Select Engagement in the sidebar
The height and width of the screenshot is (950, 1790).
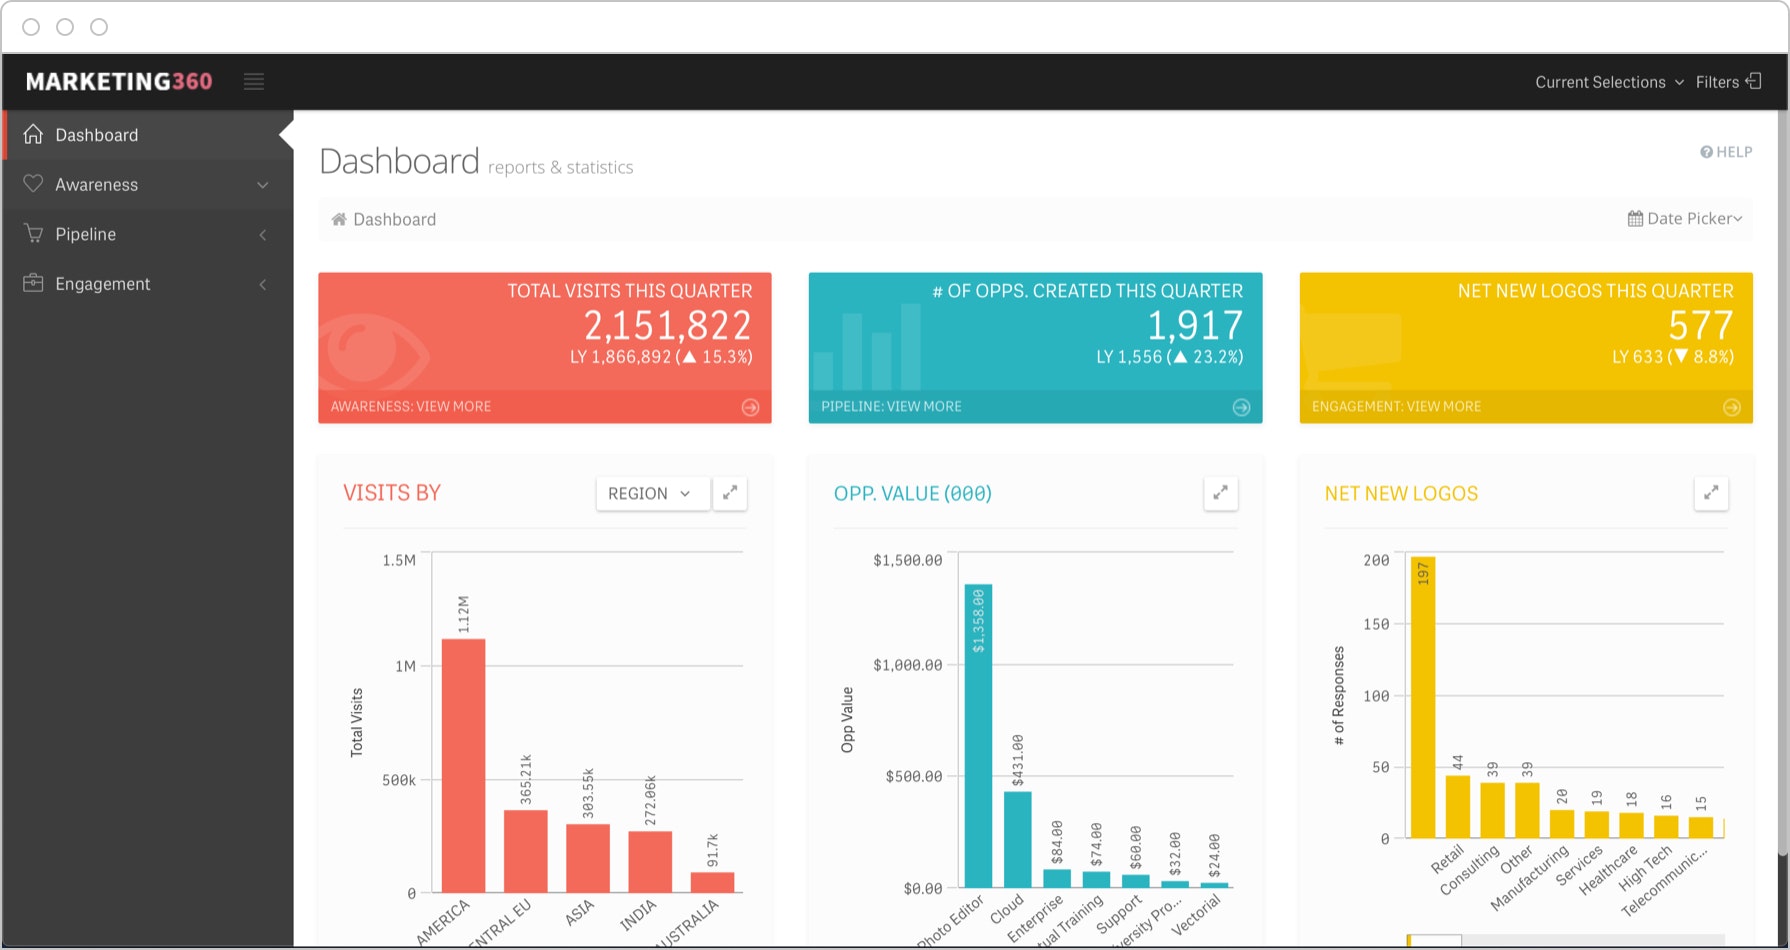(148, 284)
